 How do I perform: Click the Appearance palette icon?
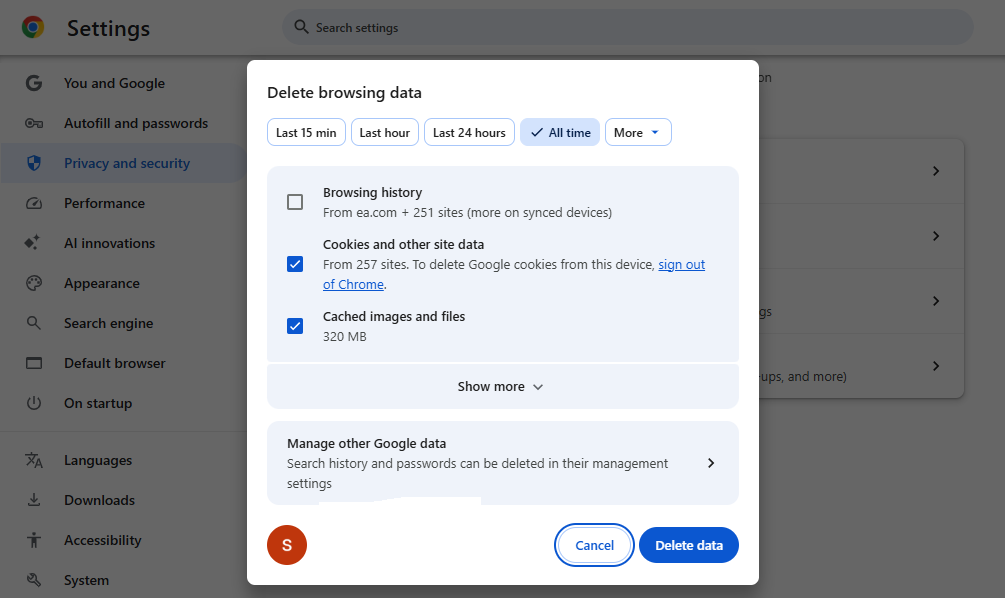pyautogui.click(x=34, y=283)
